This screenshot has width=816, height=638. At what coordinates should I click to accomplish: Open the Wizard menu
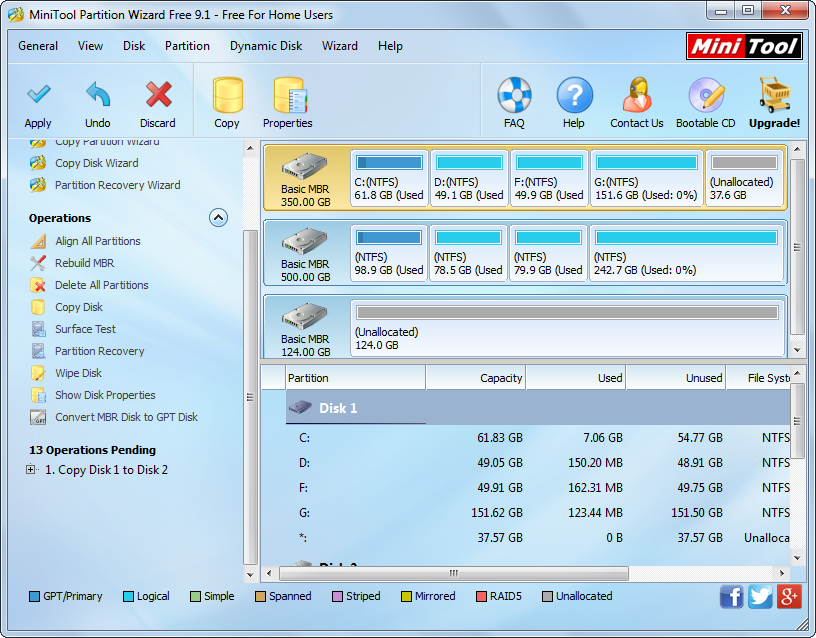(x=340, y=46)
